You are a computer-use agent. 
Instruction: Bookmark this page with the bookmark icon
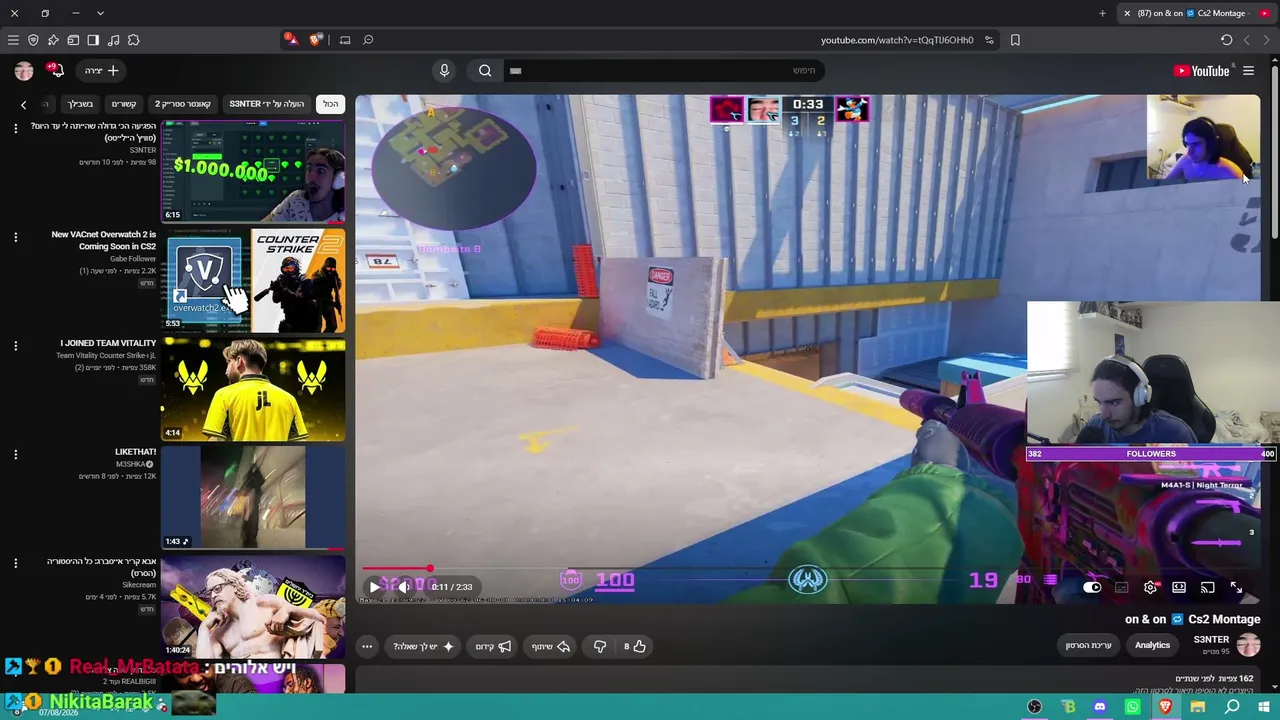(x=1015, y=40)
